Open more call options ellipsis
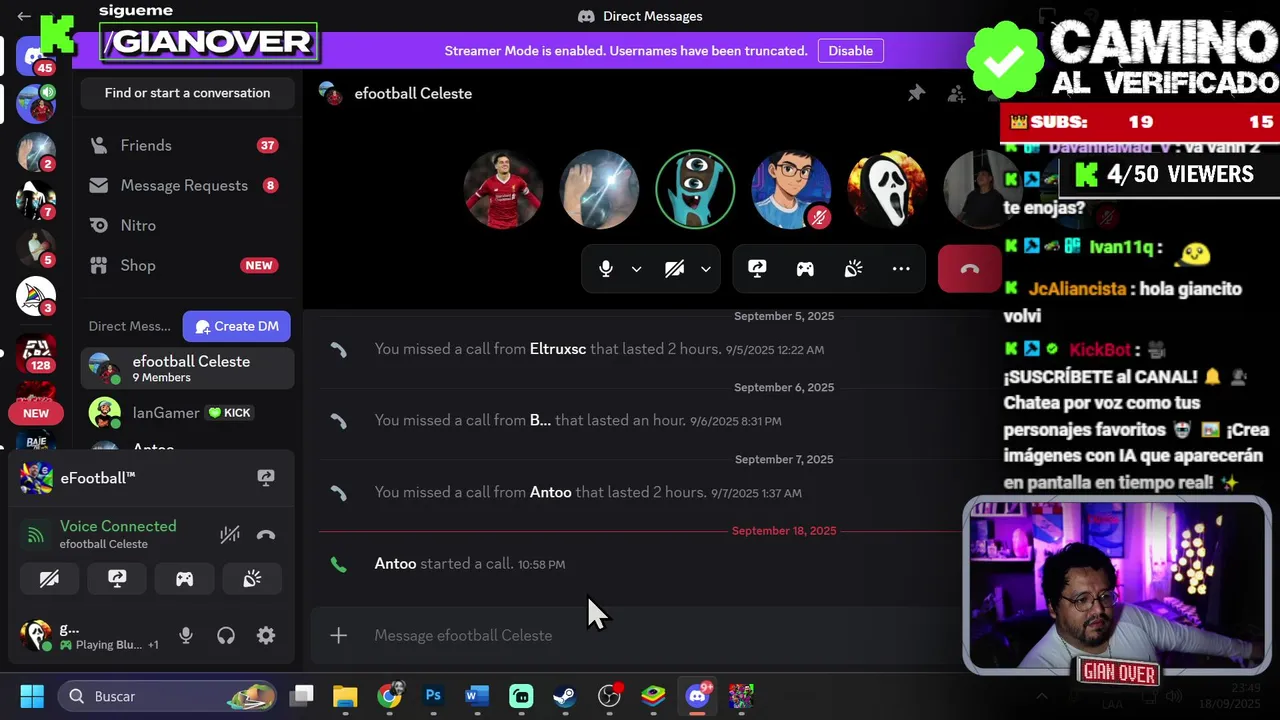The height and width of the screenshot is (720, 1280). coord(901,269)
